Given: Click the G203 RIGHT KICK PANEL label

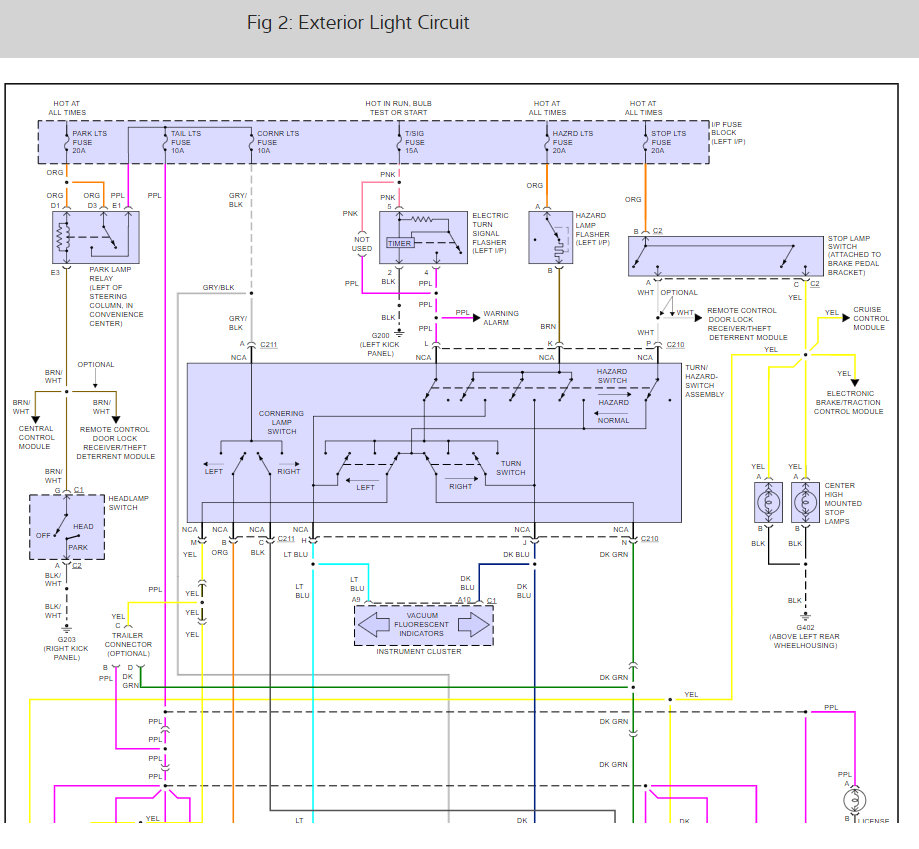Looking at the screenshot, I should (66, 649).
